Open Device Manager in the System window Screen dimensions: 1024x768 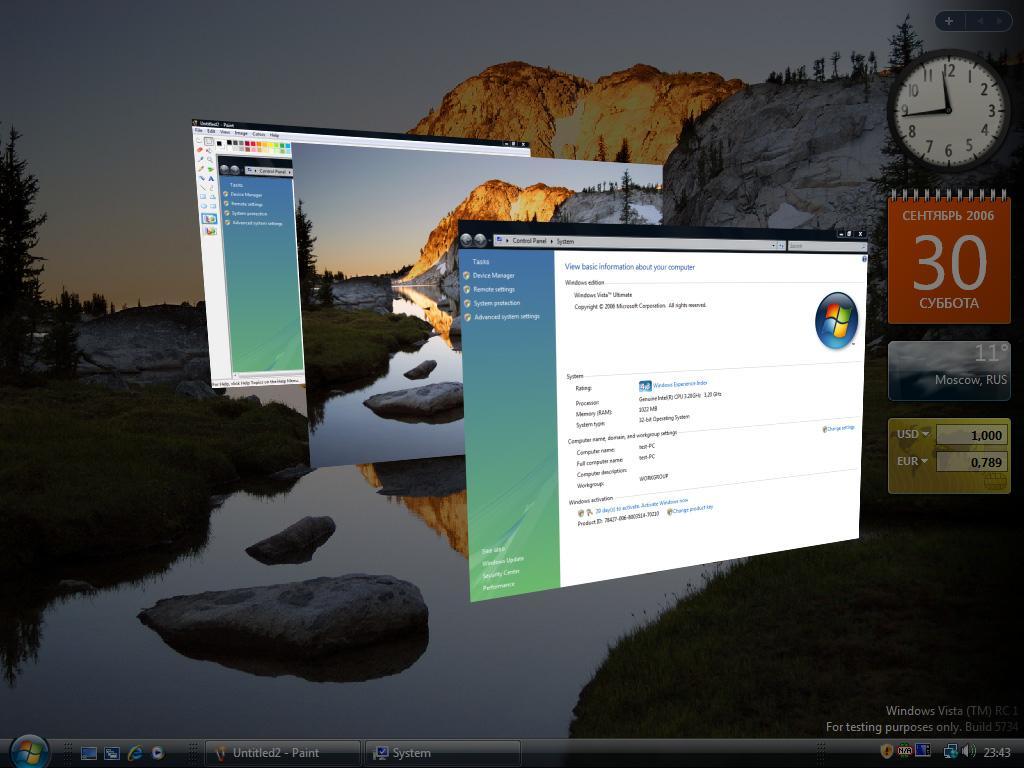coord(493,276)
